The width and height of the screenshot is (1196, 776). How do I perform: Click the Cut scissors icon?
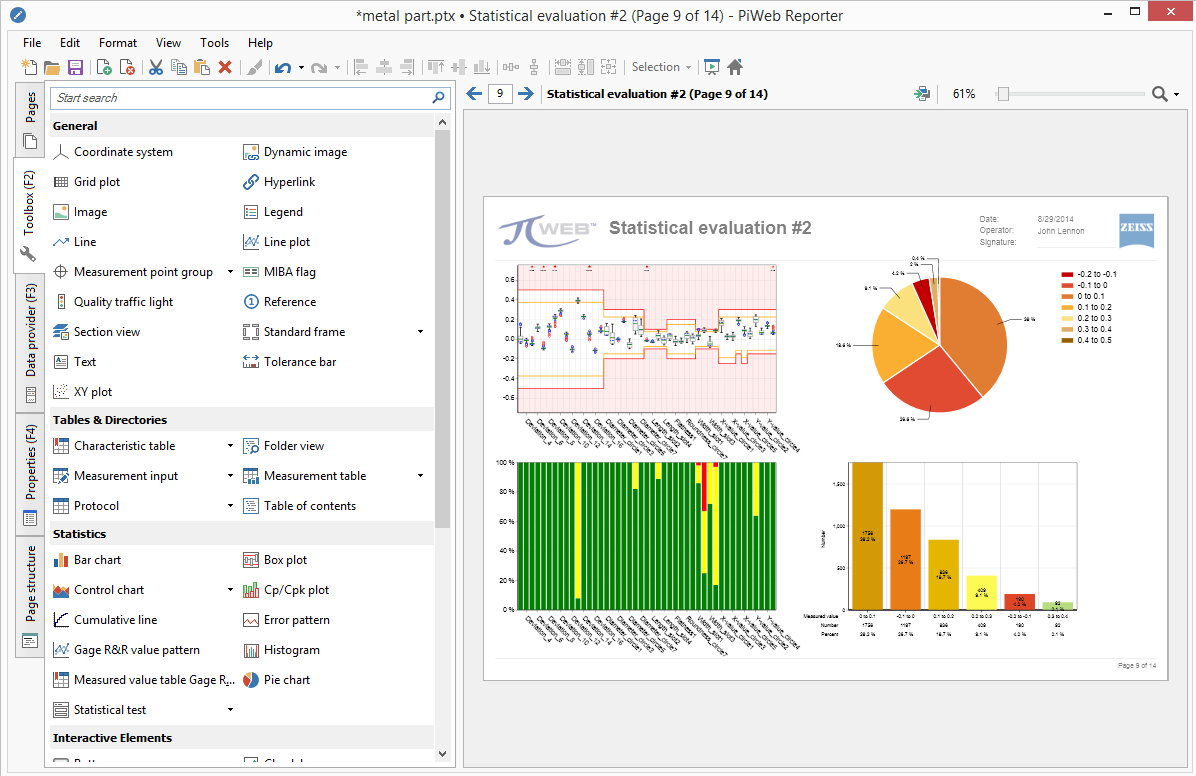pyautogui.click(x=156, y=67)
